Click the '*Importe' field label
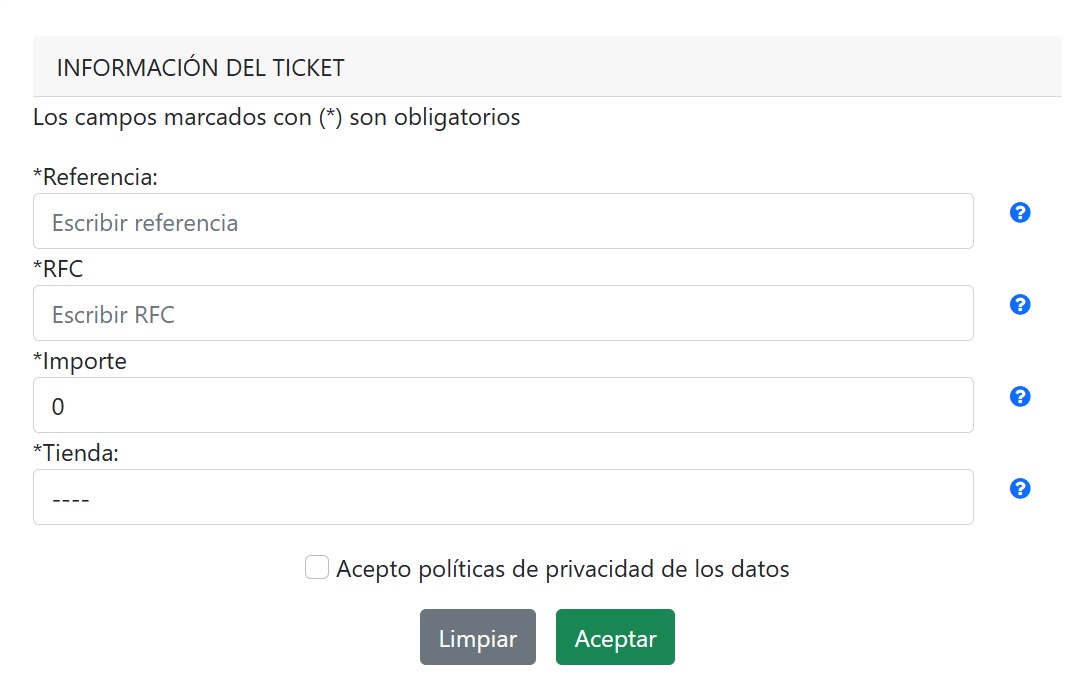This screenshot has height=692, width=1089. tap(80, 361)
